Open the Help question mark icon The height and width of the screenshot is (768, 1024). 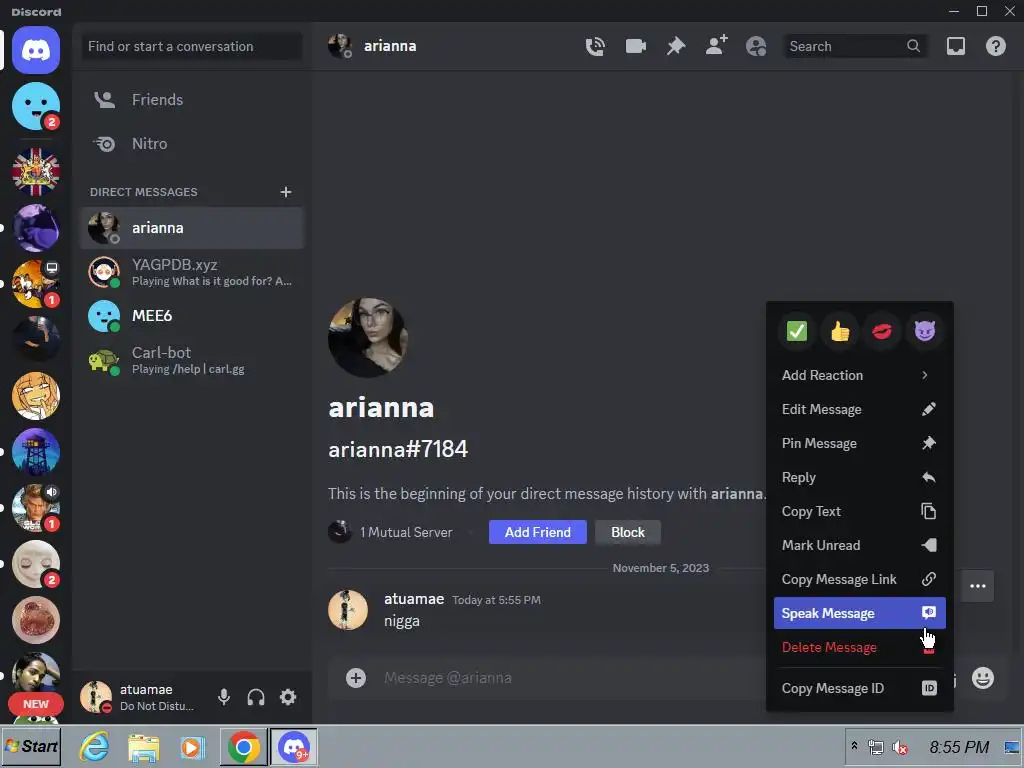(996, 46)
